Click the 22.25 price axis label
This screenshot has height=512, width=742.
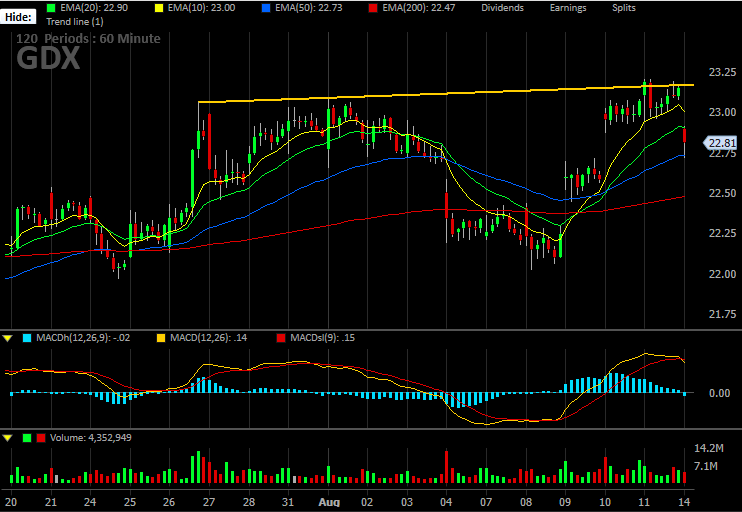pos(722,233)
